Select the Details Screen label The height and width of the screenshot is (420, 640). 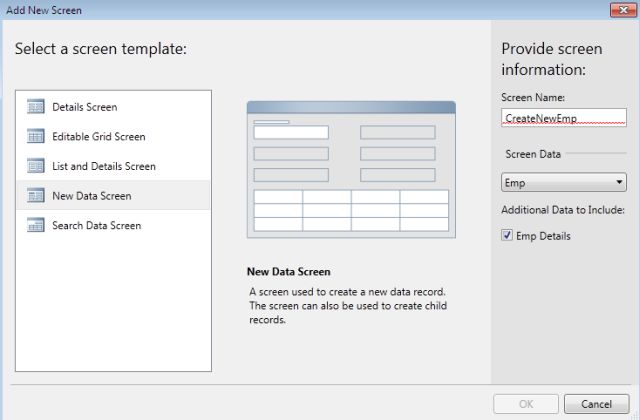84,107
